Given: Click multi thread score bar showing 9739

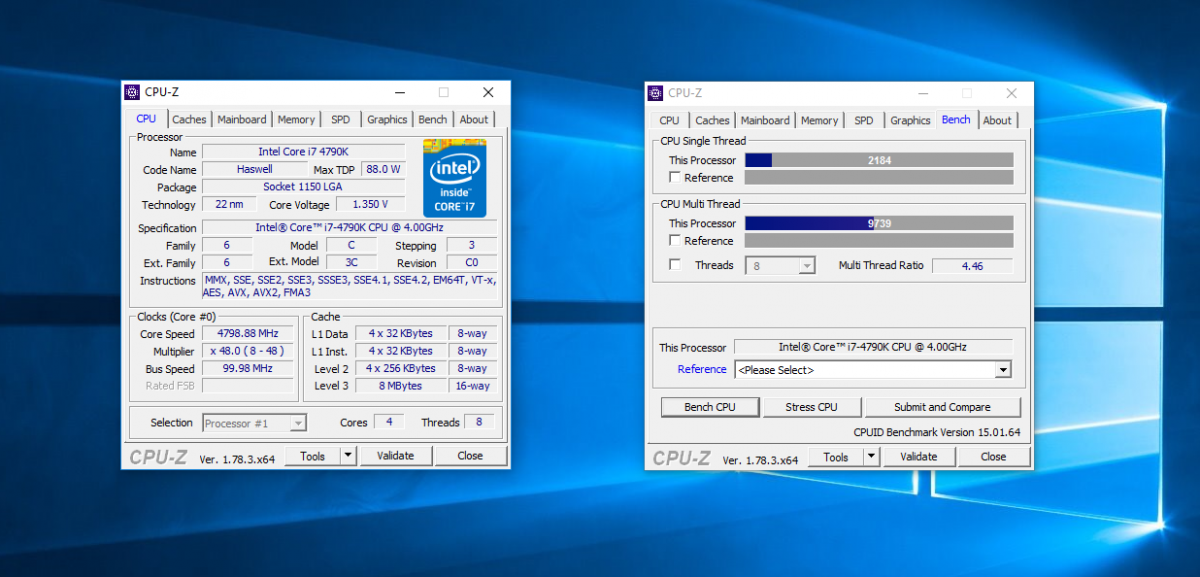Looking at the screenshot, I should pos(879,223).
